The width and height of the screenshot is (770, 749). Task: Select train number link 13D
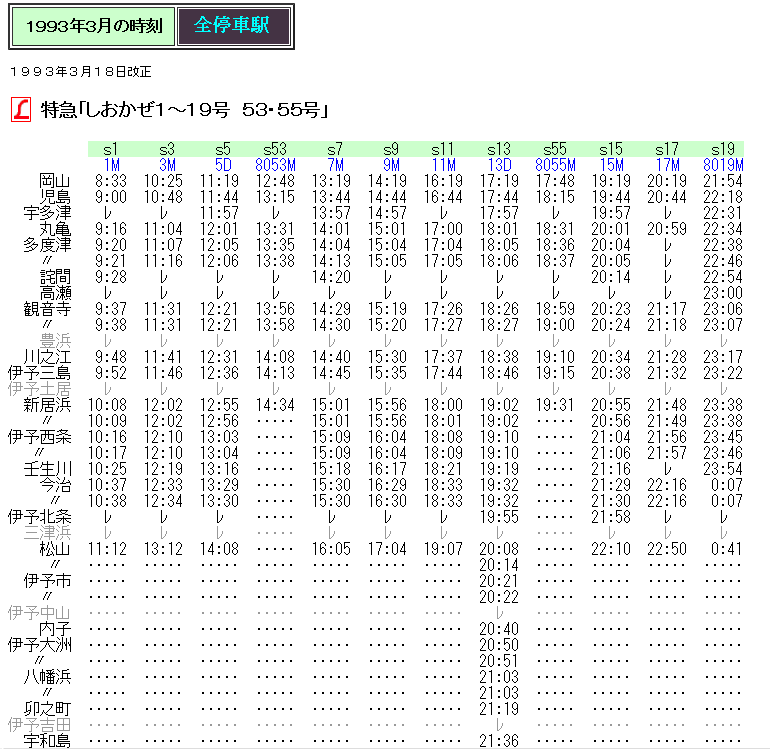(x=500, y=165)
